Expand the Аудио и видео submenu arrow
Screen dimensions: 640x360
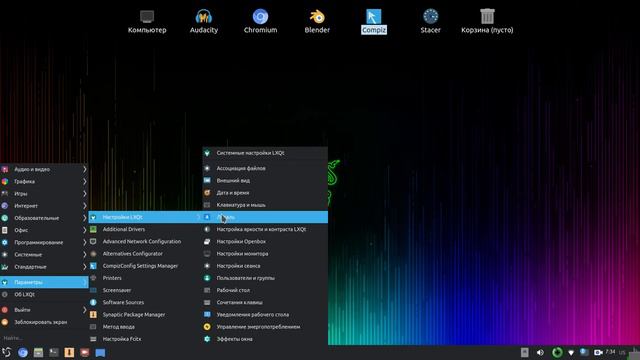[x=84, y=169]
